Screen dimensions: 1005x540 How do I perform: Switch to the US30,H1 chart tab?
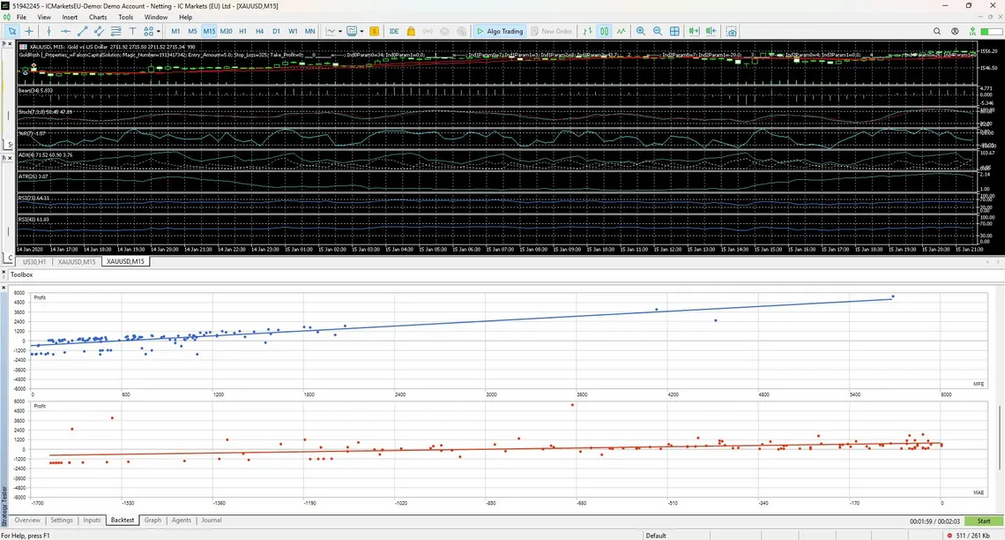coord(34,261)
